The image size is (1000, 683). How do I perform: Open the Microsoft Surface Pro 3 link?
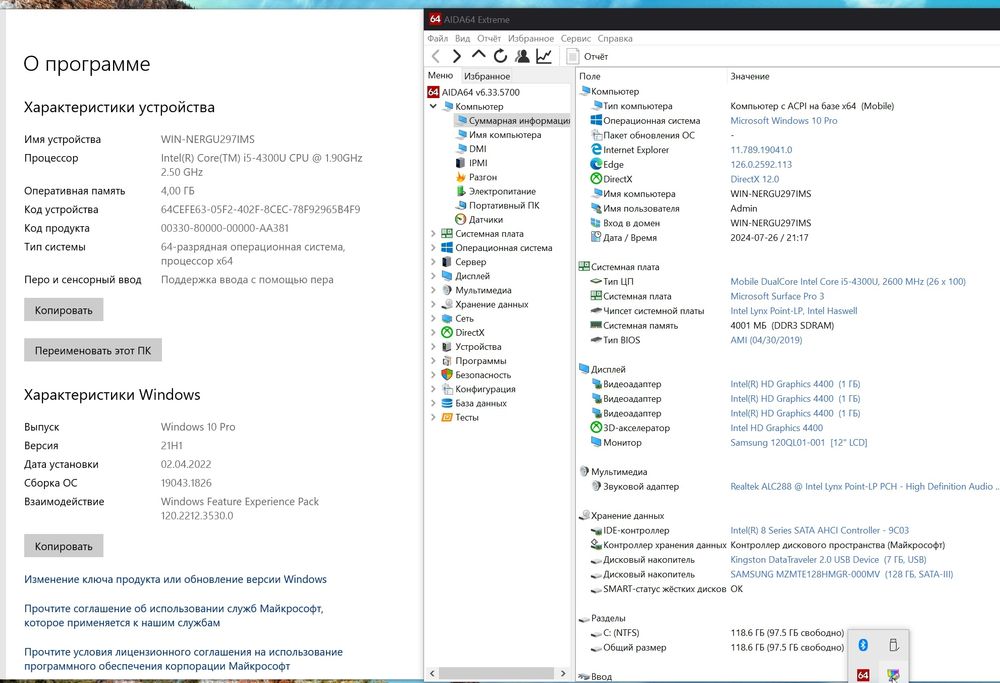[777, 296]
